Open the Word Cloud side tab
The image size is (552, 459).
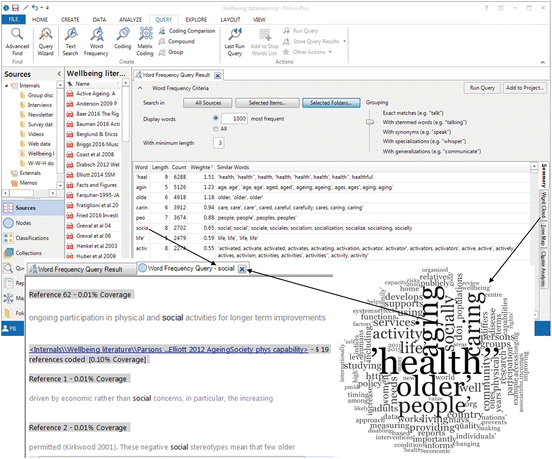point(544,205)
